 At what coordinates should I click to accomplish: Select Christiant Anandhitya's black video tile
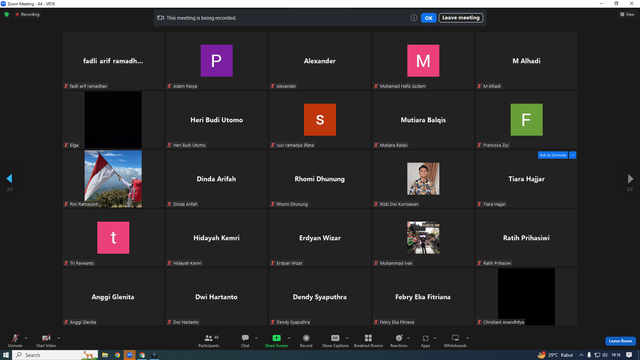tap(527, 297)
